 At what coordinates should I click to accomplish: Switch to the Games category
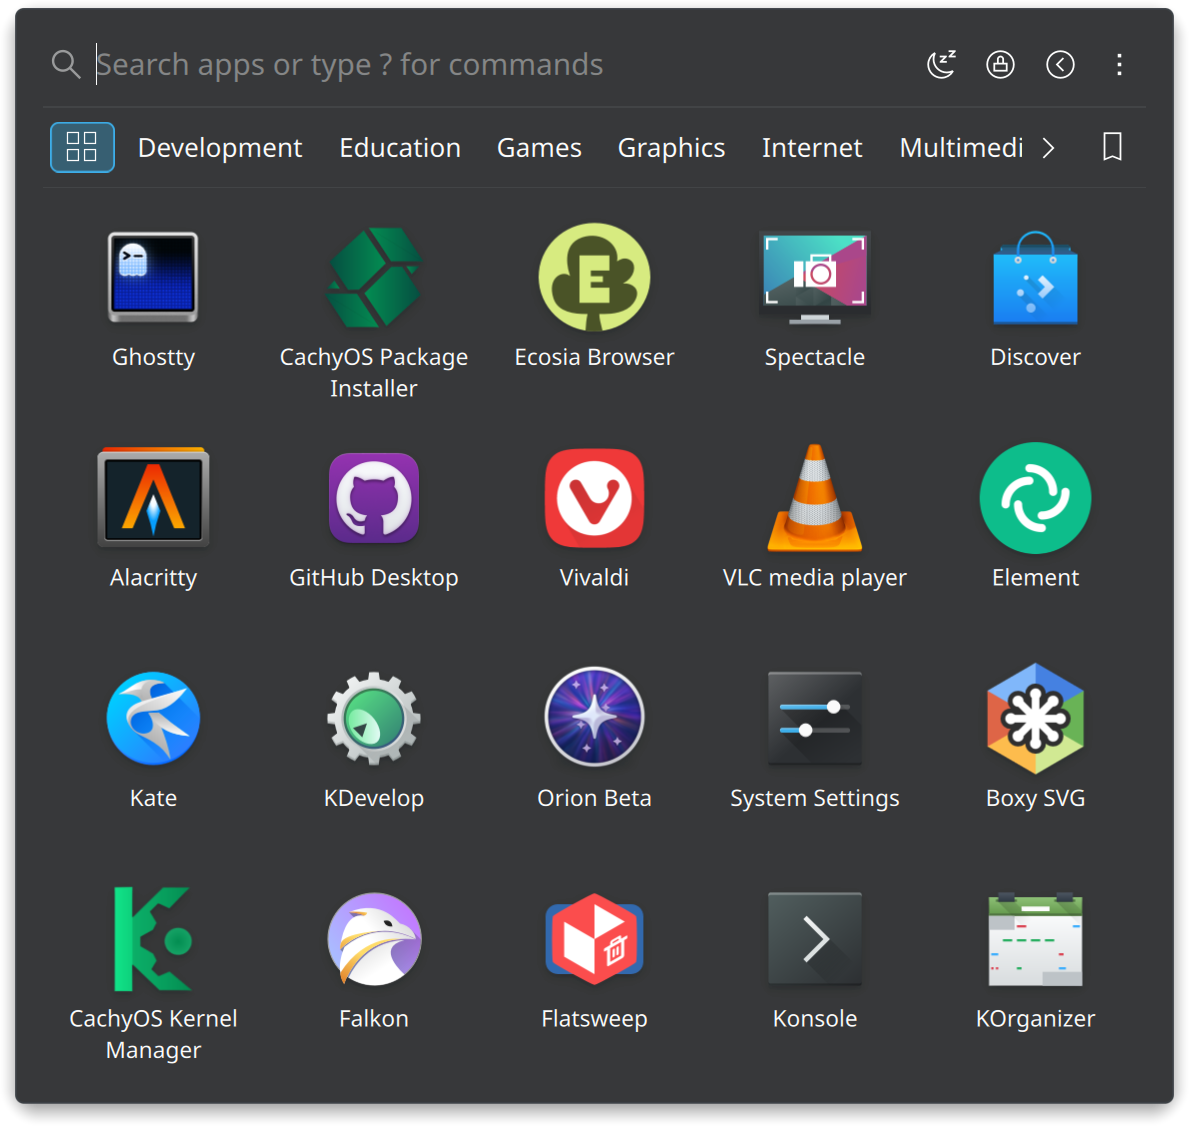(539, 148)
